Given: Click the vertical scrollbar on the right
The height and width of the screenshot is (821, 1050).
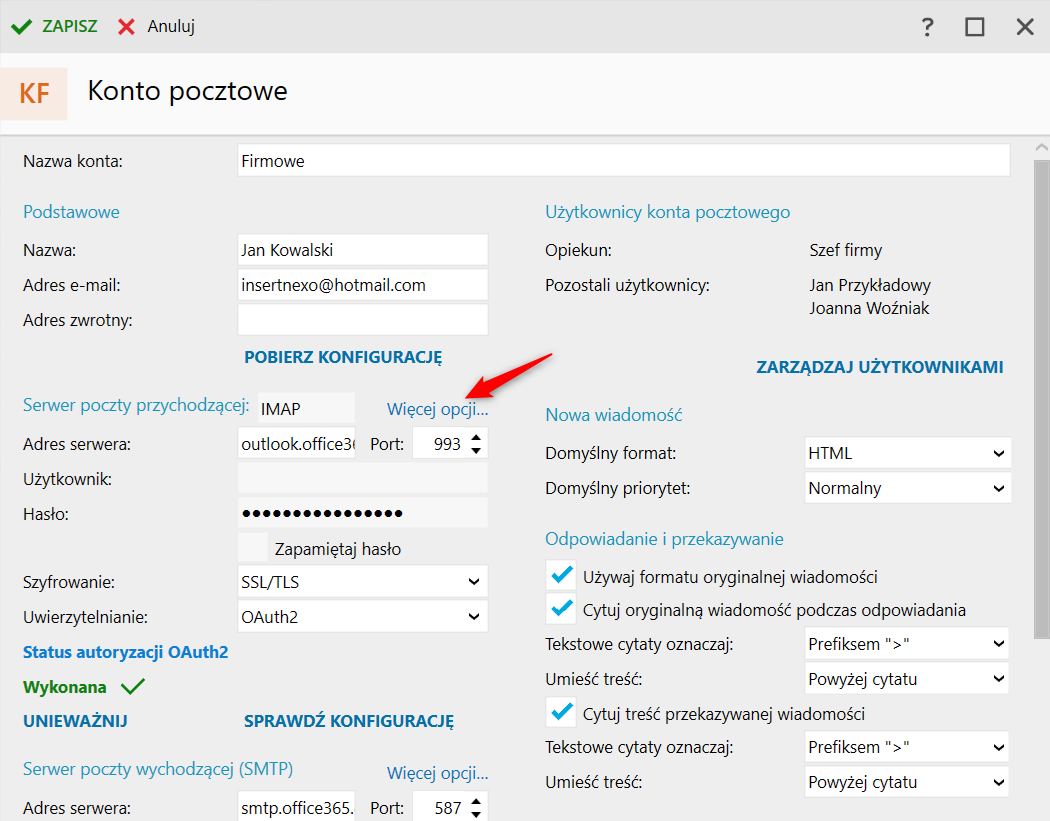Looking at the screenshot, I should click(1040, 400).
